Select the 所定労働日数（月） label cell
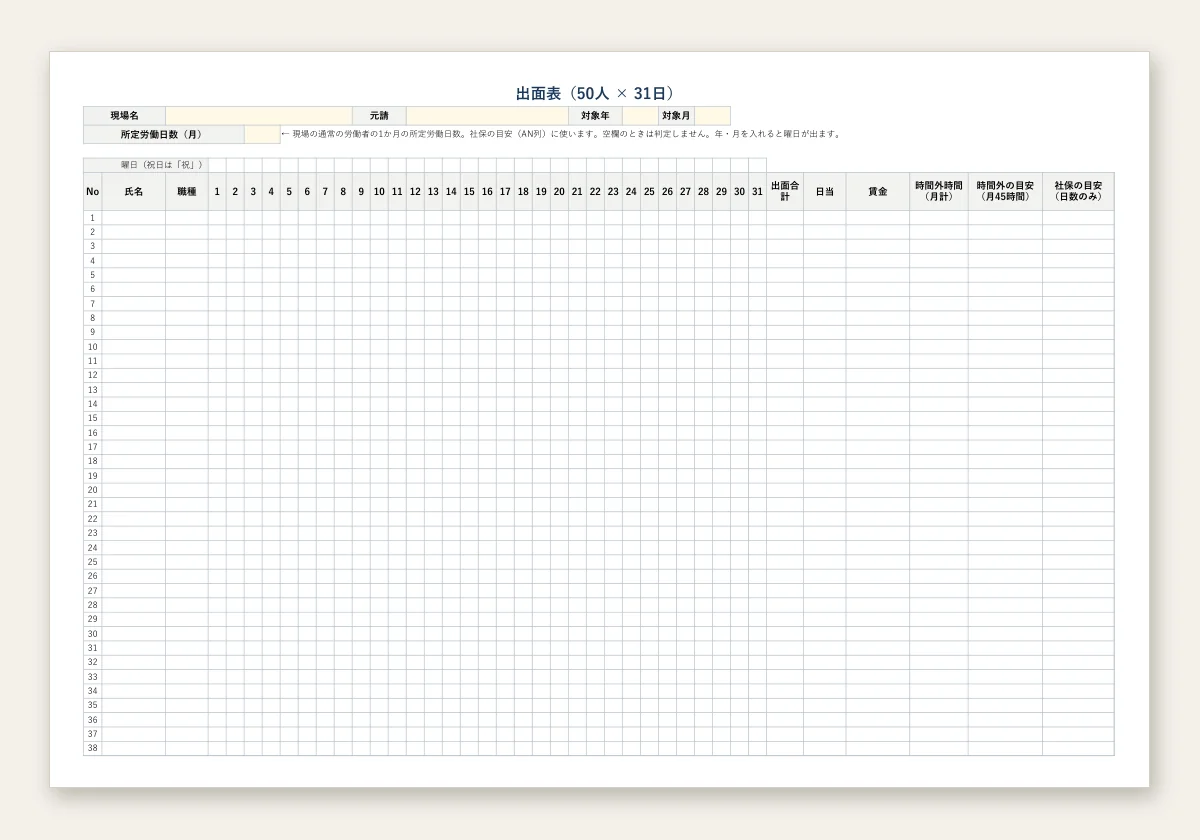This screenshot has width=1200, height=840. tap(164, 134)
